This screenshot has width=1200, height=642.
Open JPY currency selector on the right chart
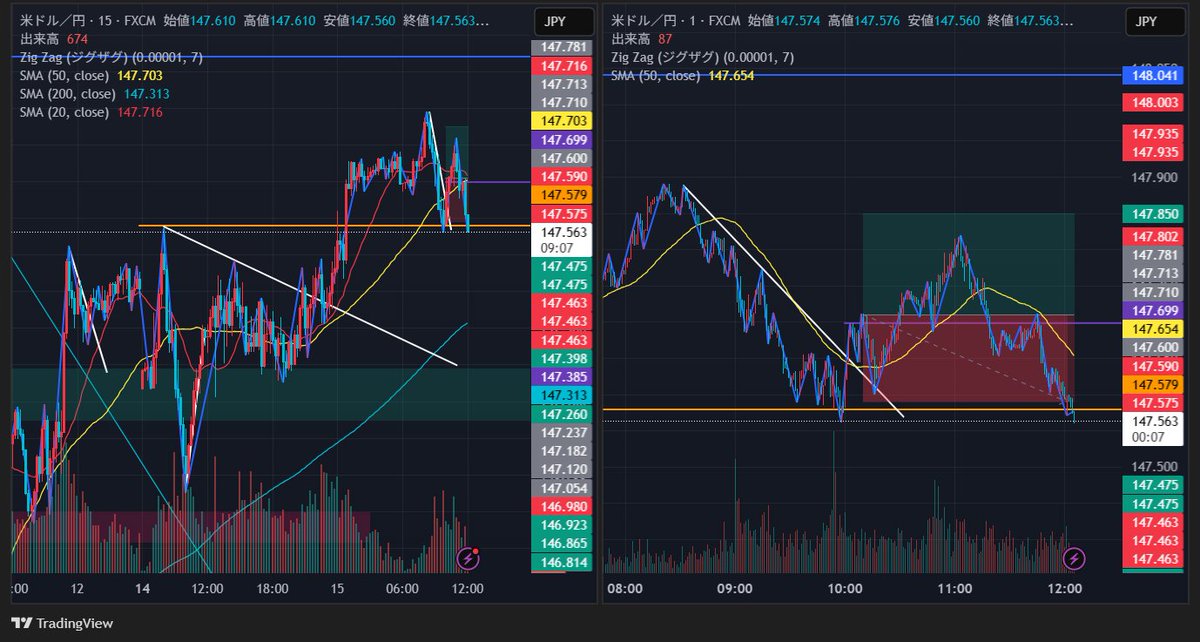click(1157, 22)
